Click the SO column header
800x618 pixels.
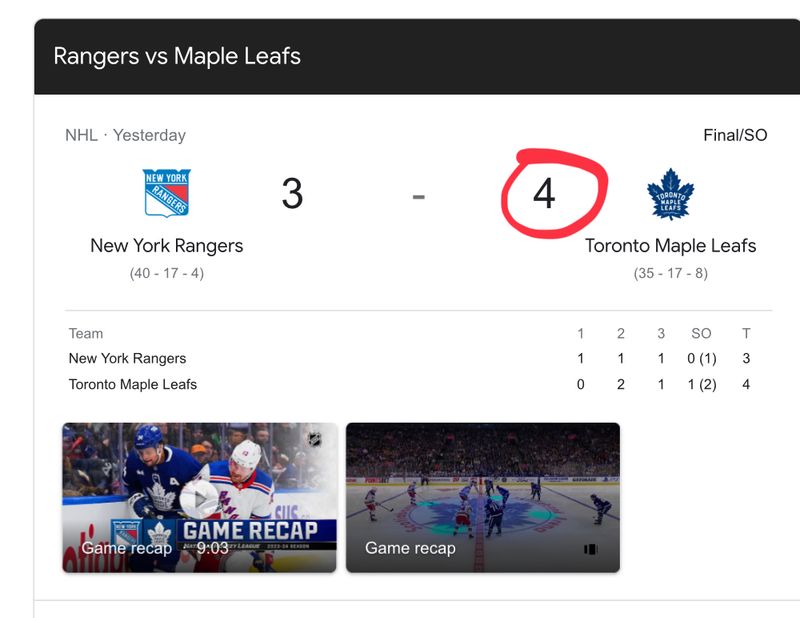(701, 333)
